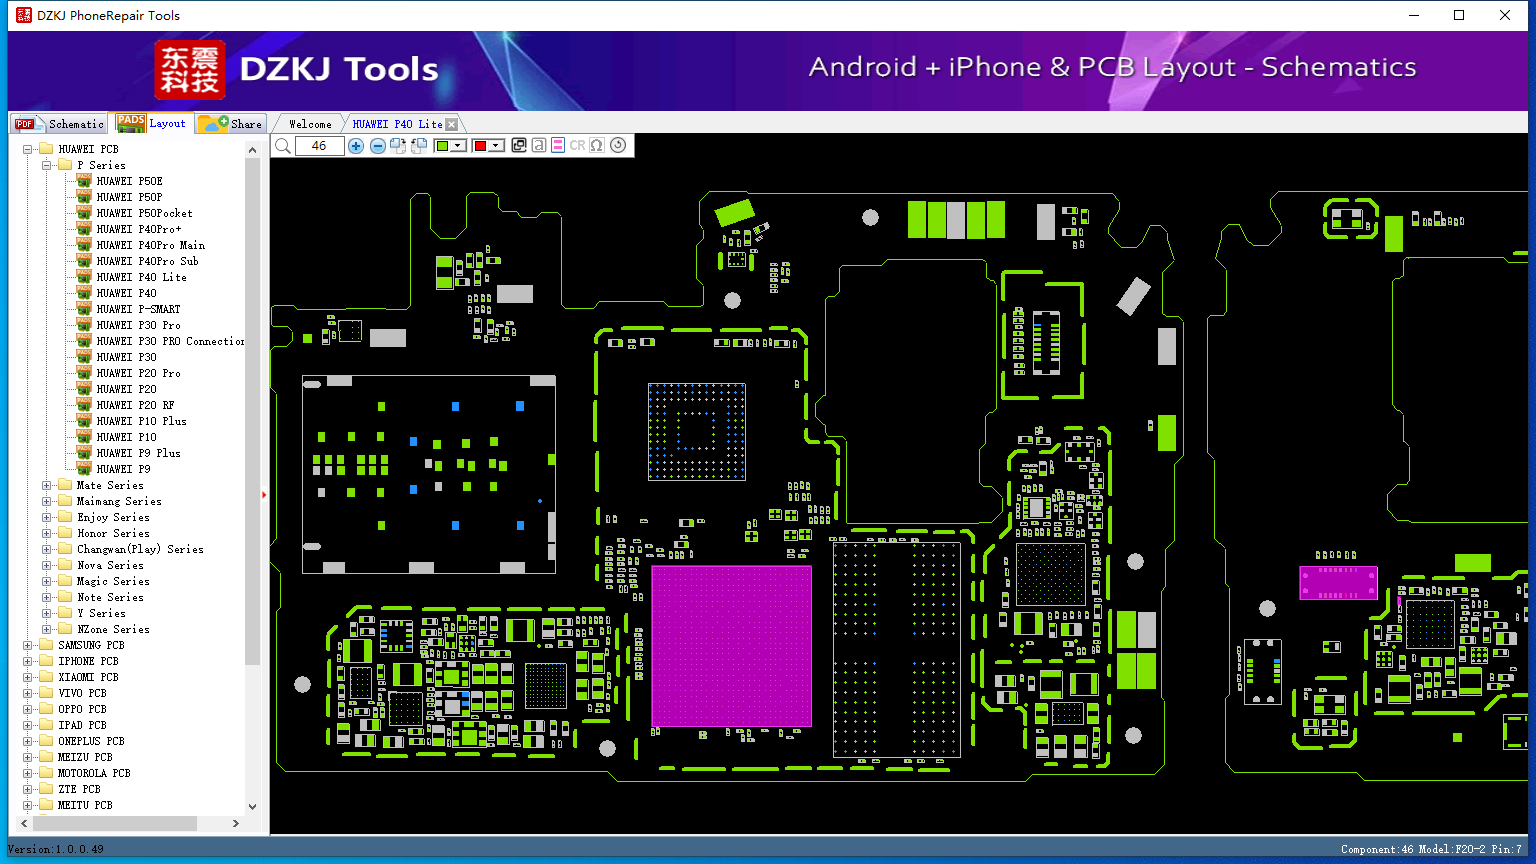This screenshot has width=1536, height=864.
Task: Select the HUAWEI P40 Lite document tab
Action: [x=397, y=124]
